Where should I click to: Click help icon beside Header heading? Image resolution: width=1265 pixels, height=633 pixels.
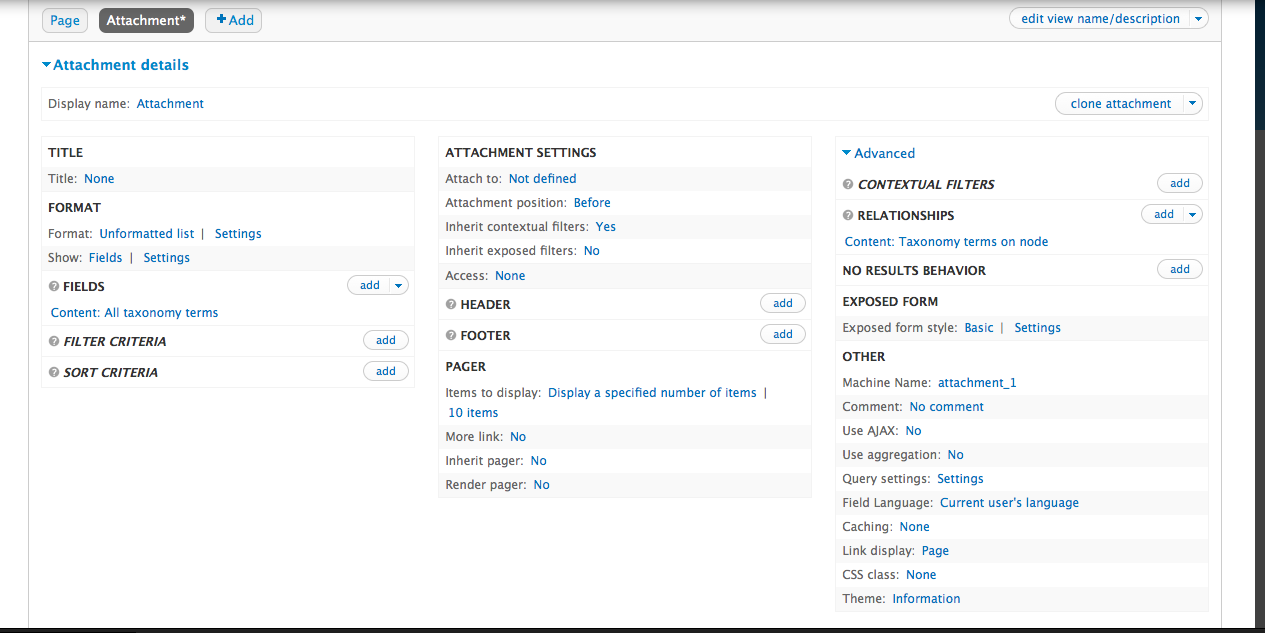tap(451, 305)
